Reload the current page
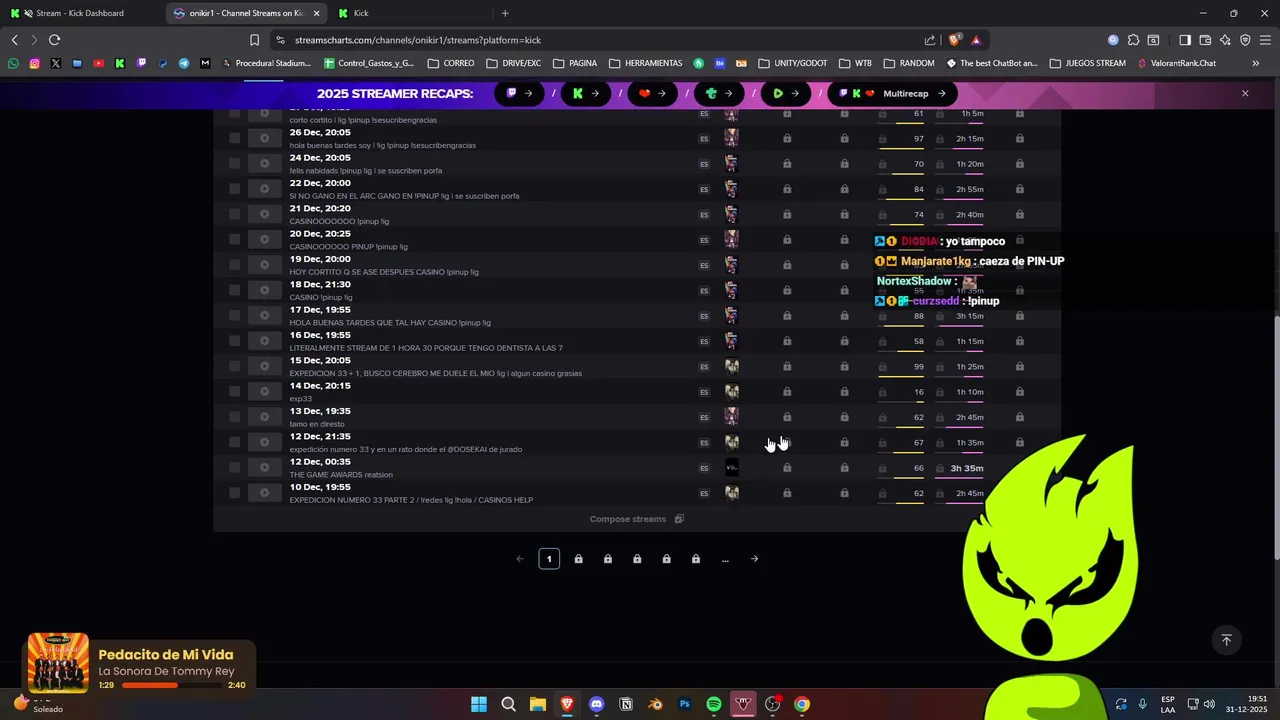Viewport: 1280px width, 720px height. pyautogui.click(x=54, y=40)
